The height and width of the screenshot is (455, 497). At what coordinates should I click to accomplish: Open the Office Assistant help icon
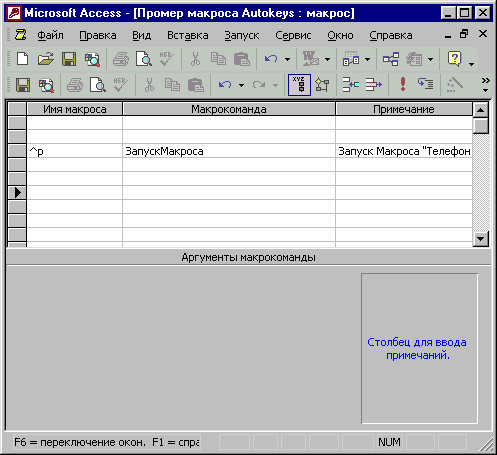[x=455, y=59]
